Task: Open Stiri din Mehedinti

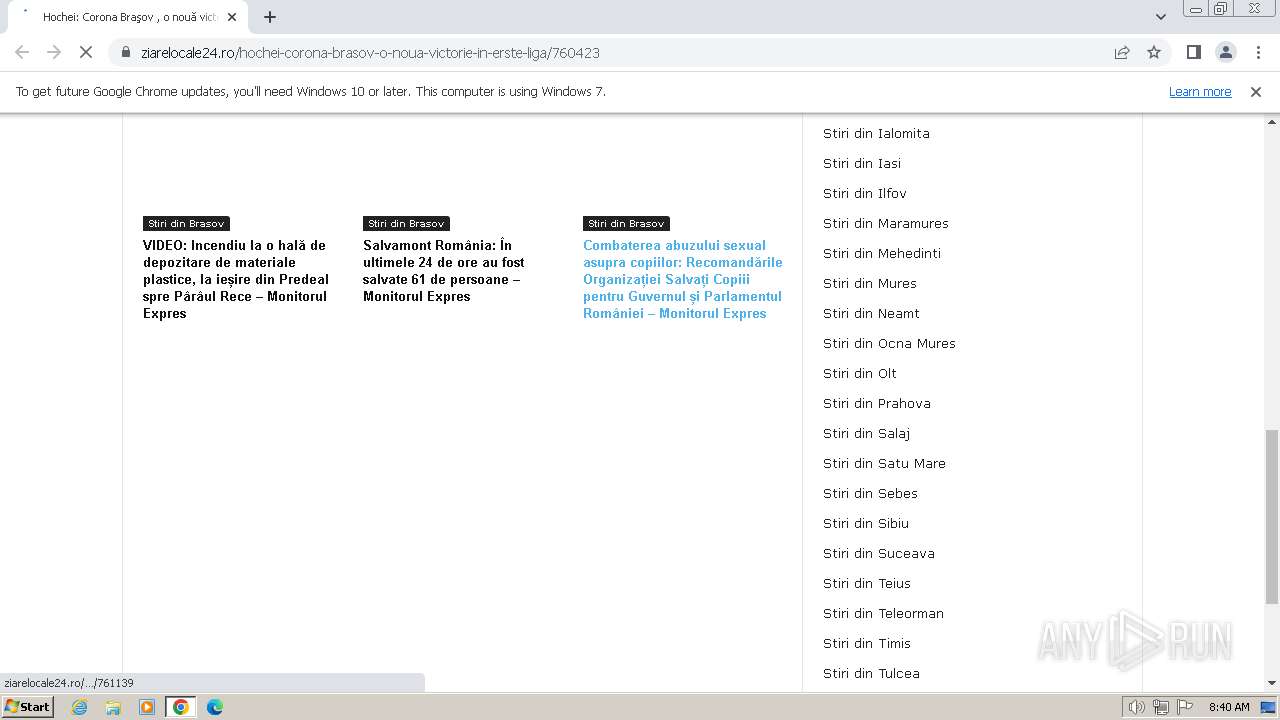Action: click(x=882, y=253)
